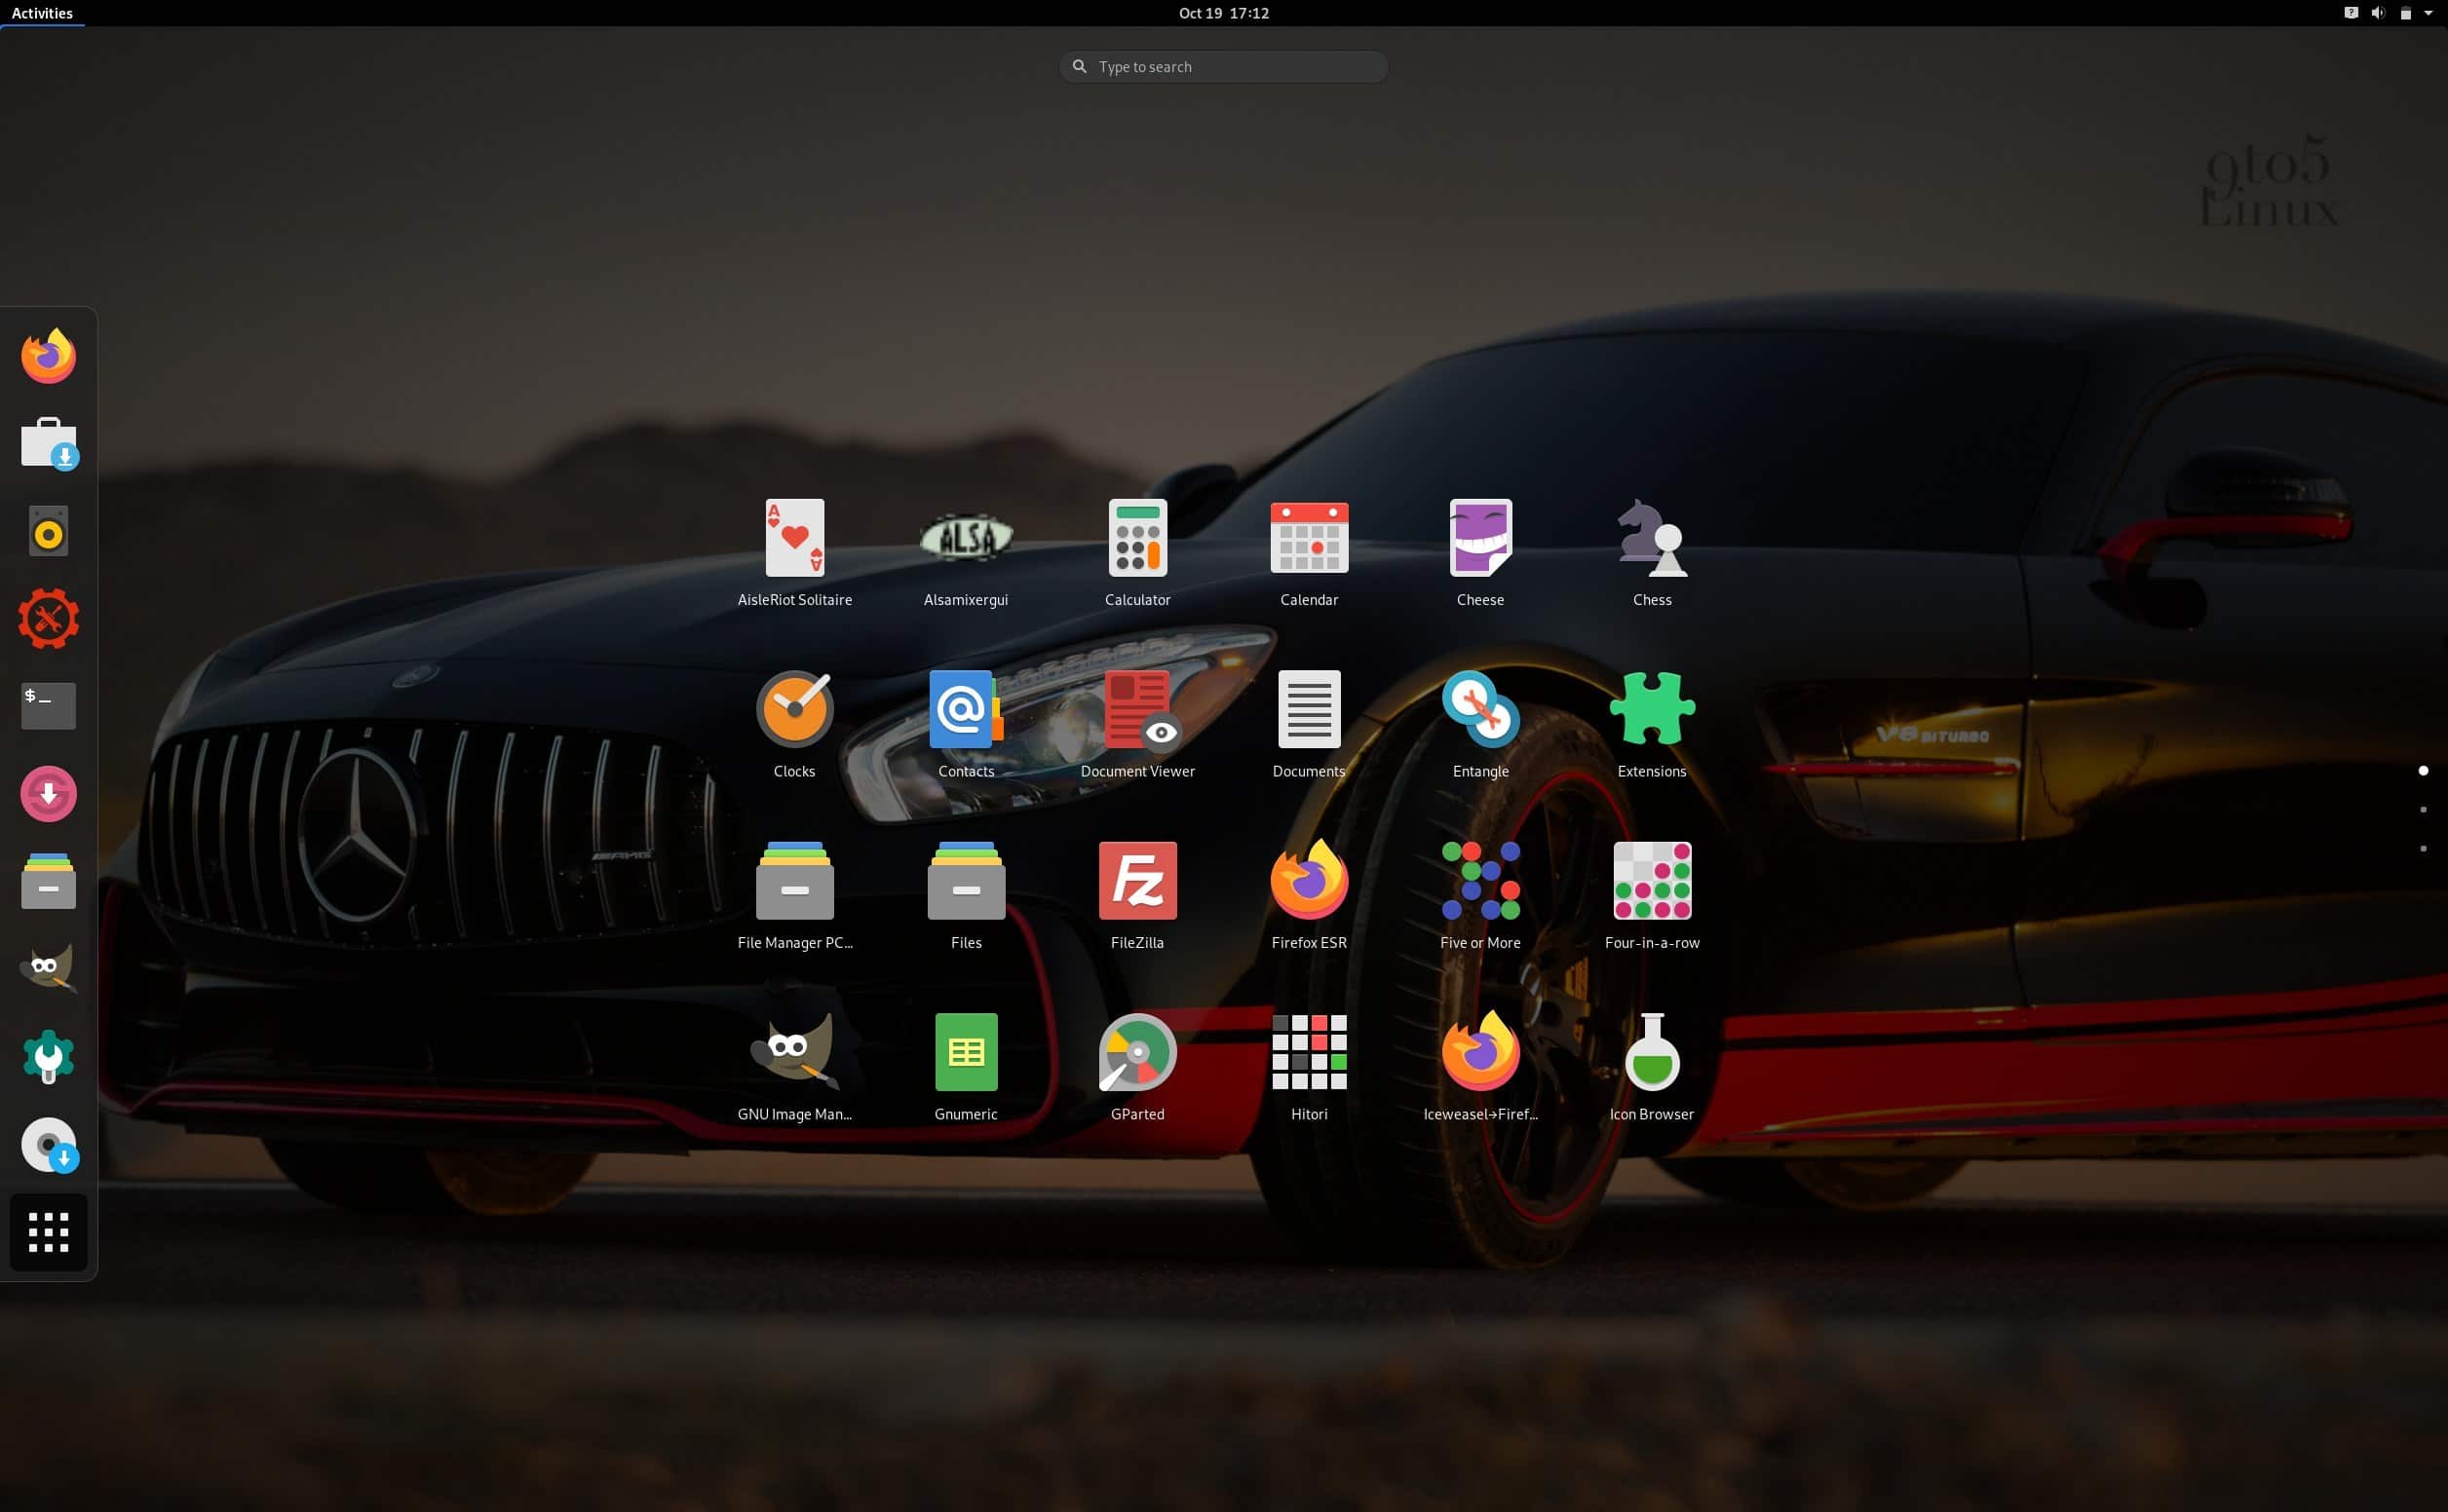Open the Contacts app

pyautogui.click(x=966, y=724)
